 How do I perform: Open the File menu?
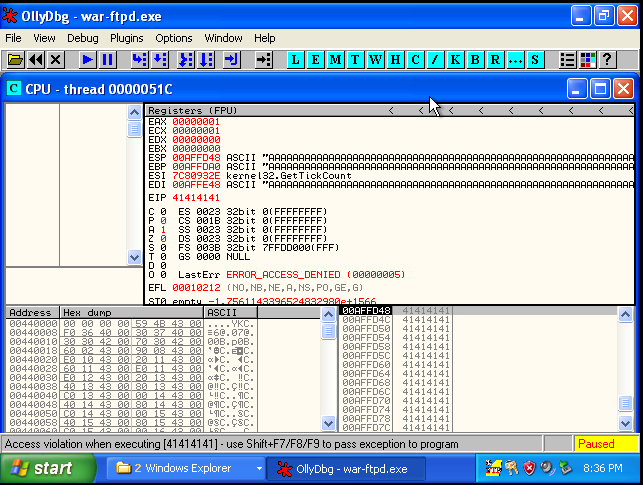coord(13,38)
